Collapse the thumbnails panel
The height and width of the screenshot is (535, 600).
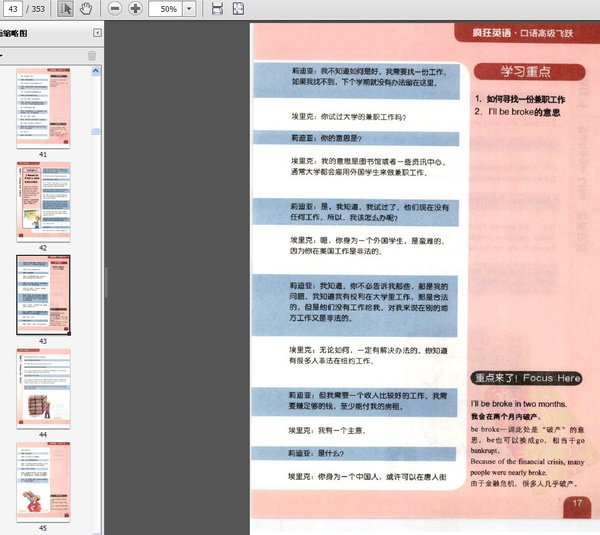click(x=97, y=33)
